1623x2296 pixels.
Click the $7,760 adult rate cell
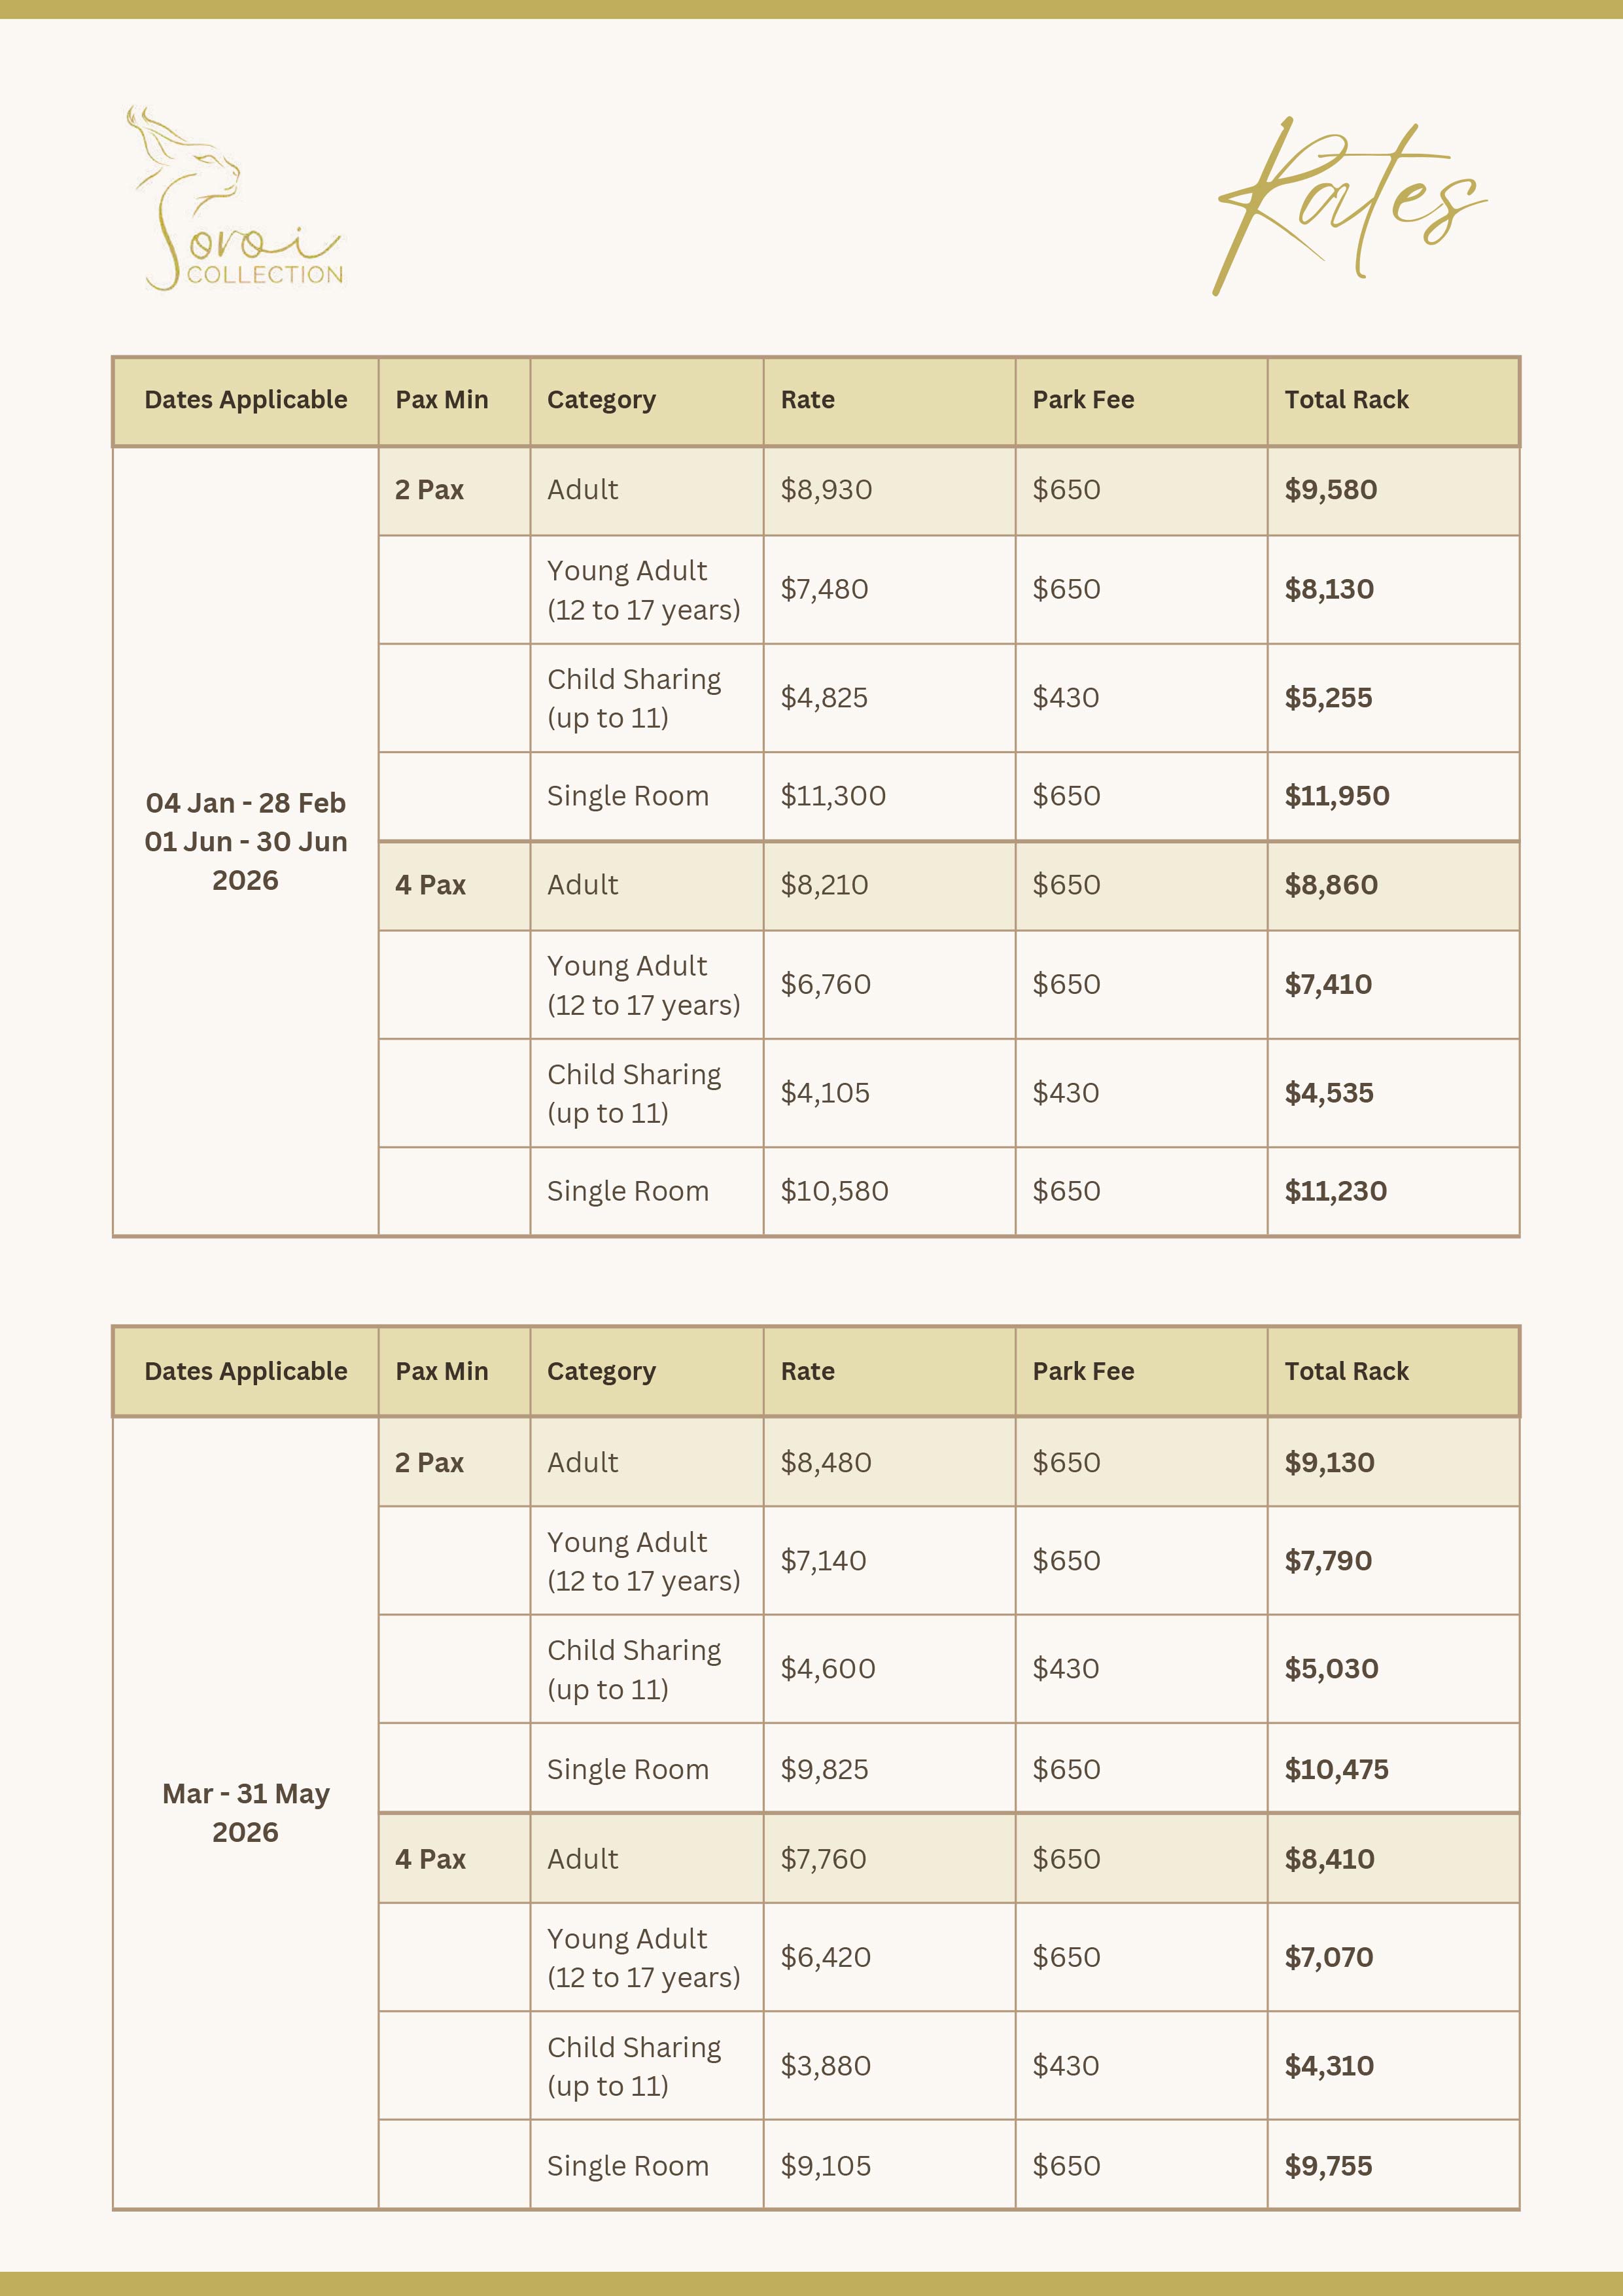click(823, 1859)
